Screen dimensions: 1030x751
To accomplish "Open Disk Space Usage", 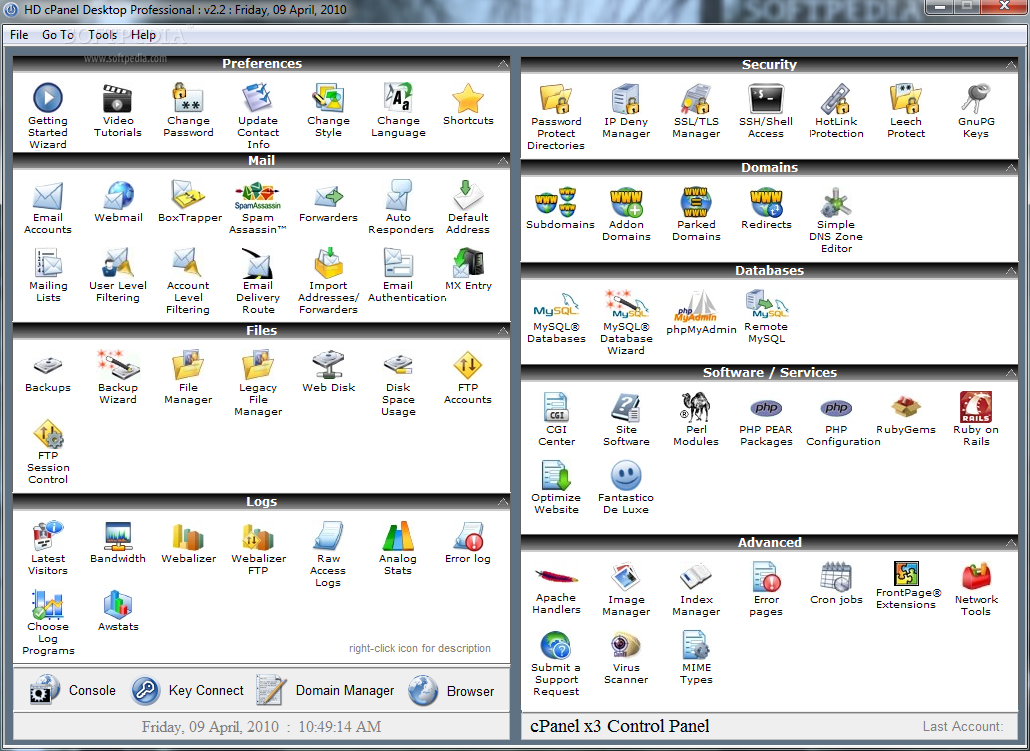I will tap(398, 365).
